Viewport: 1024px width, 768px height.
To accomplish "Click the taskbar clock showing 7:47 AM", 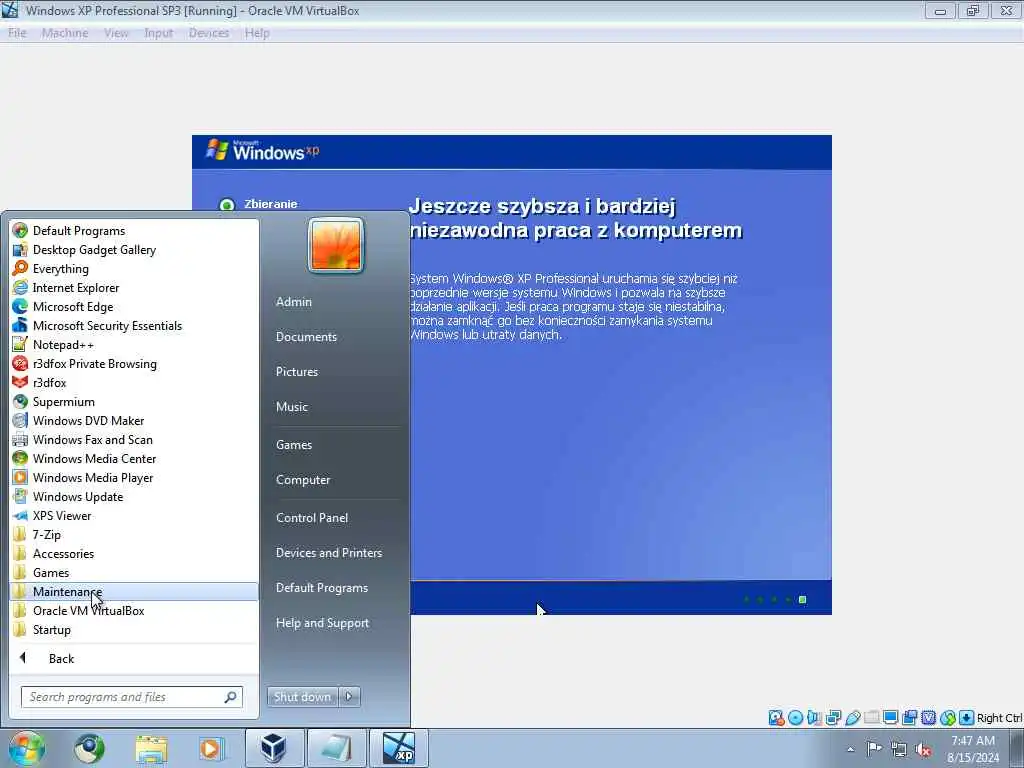I will point(973,749).
